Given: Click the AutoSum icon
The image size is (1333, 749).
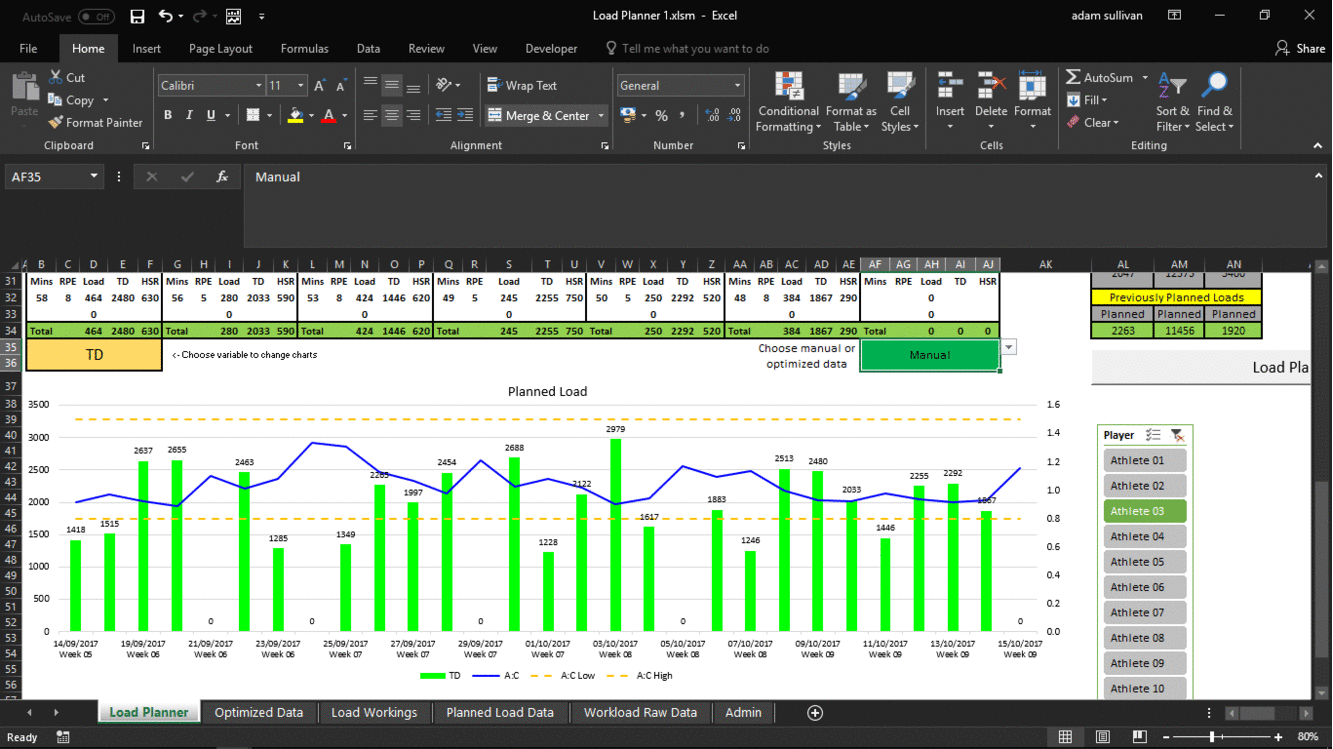Looking at the screenshot, I should coord(1073,78).
